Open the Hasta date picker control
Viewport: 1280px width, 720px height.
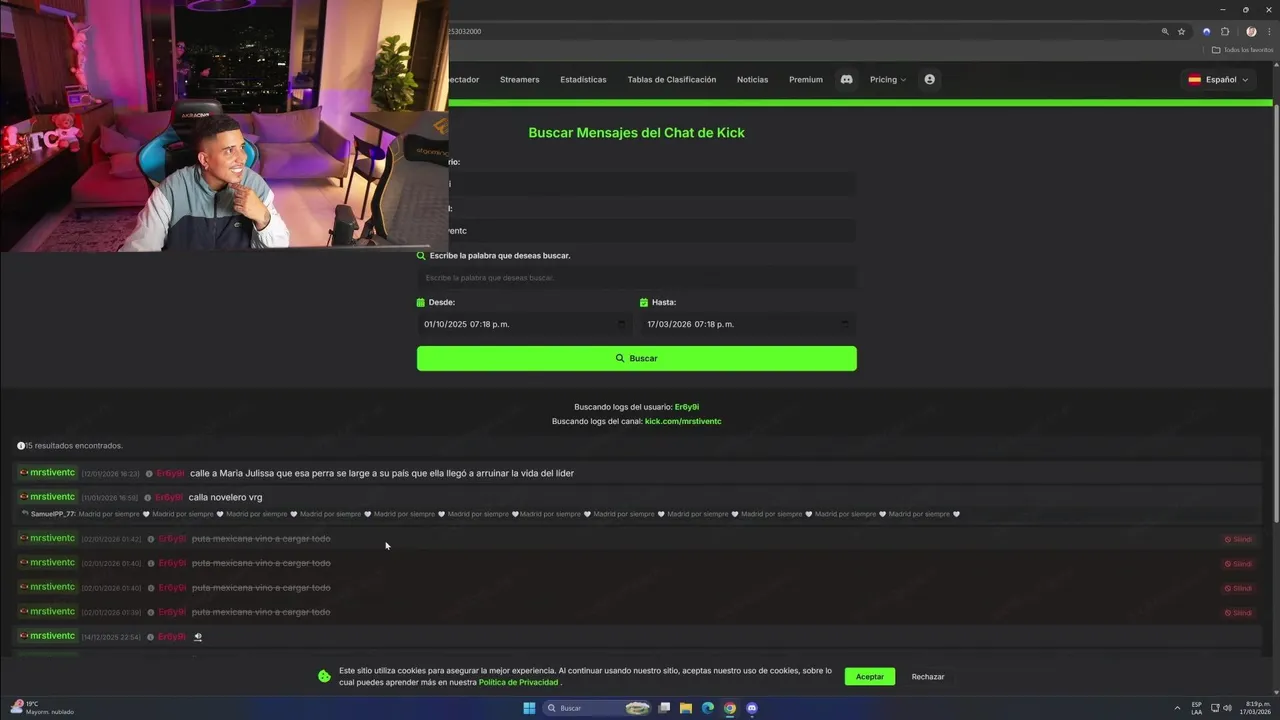click(844, 324)
